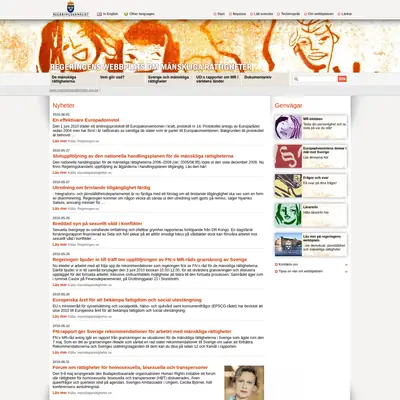Click the Nyheter heading
The width and height of the screenshot is (400, 400).
tap(64, 106)
